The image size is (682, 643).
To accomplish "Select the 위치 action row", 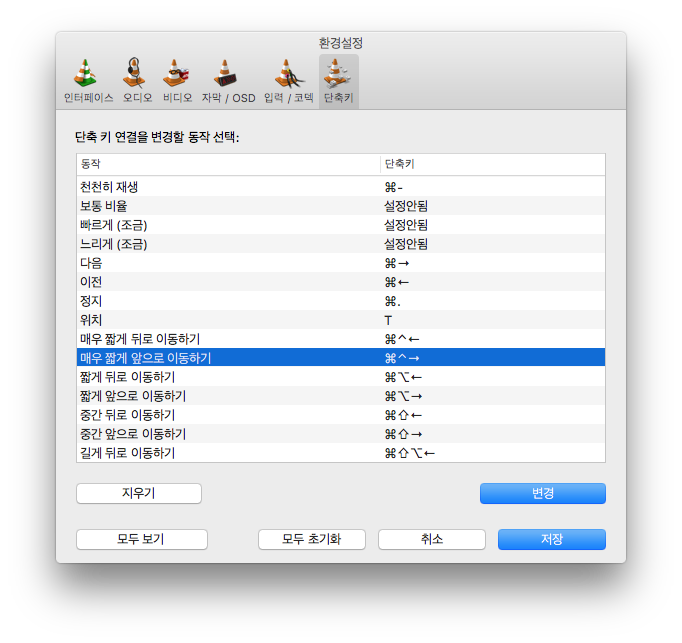I will 341,320.
